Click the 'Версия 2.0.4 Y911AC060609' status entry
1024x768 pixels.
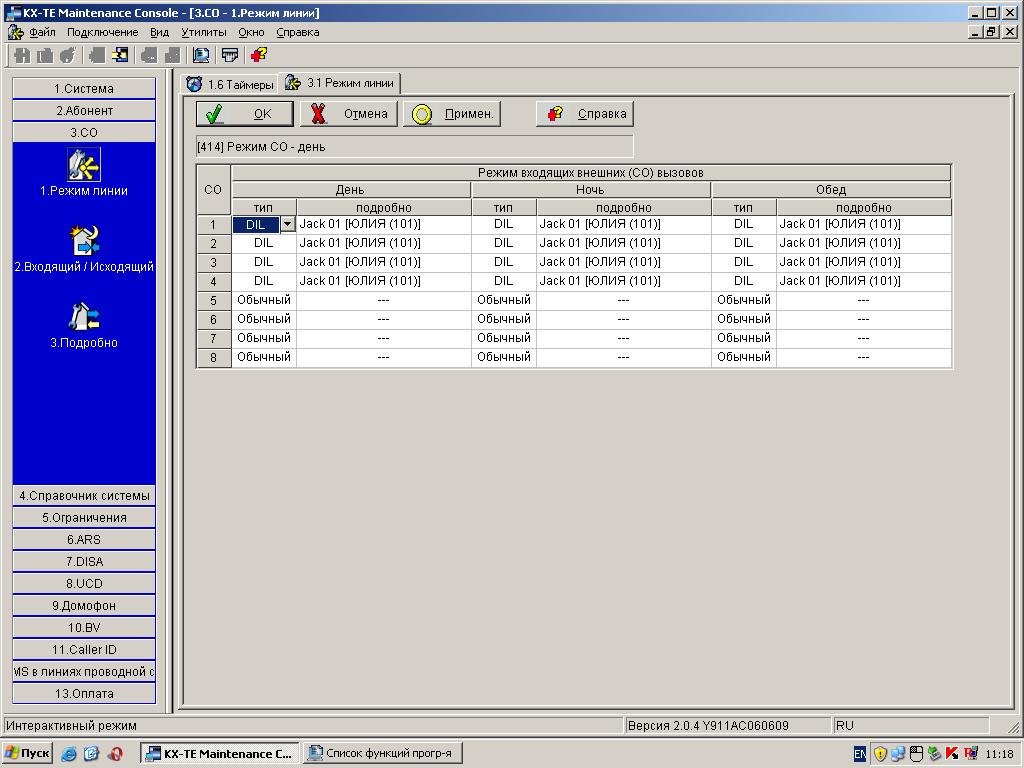coord(728,726)
